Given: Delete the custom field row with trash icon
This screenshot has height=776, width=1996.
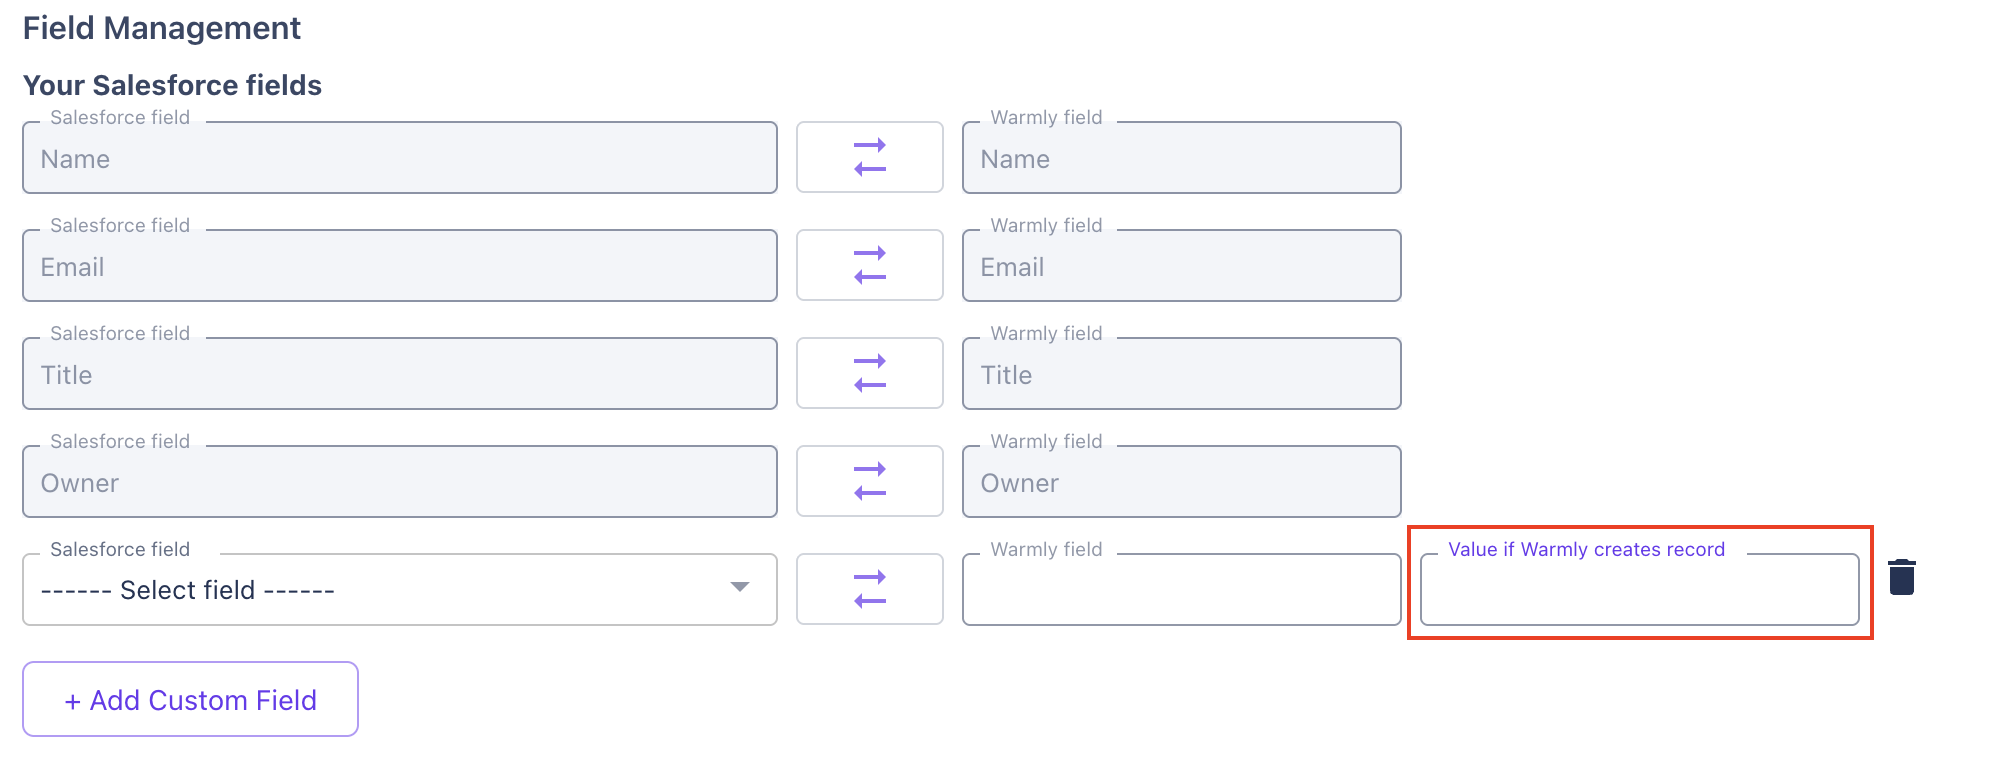Looking at the screenshot, I should tap(1901, 578).
